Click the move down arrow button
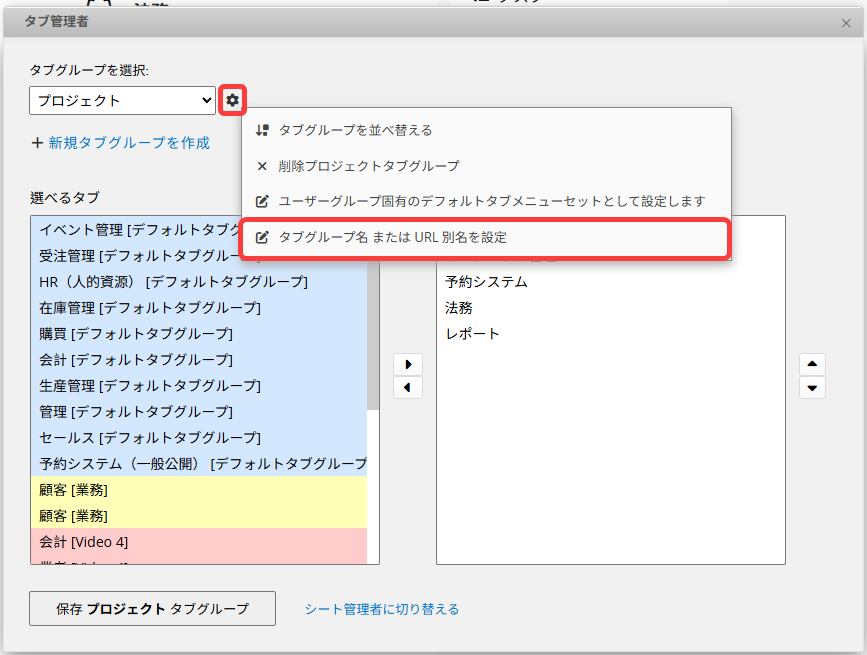The height and width of the screenshot is (655, 867). point(812,388)
